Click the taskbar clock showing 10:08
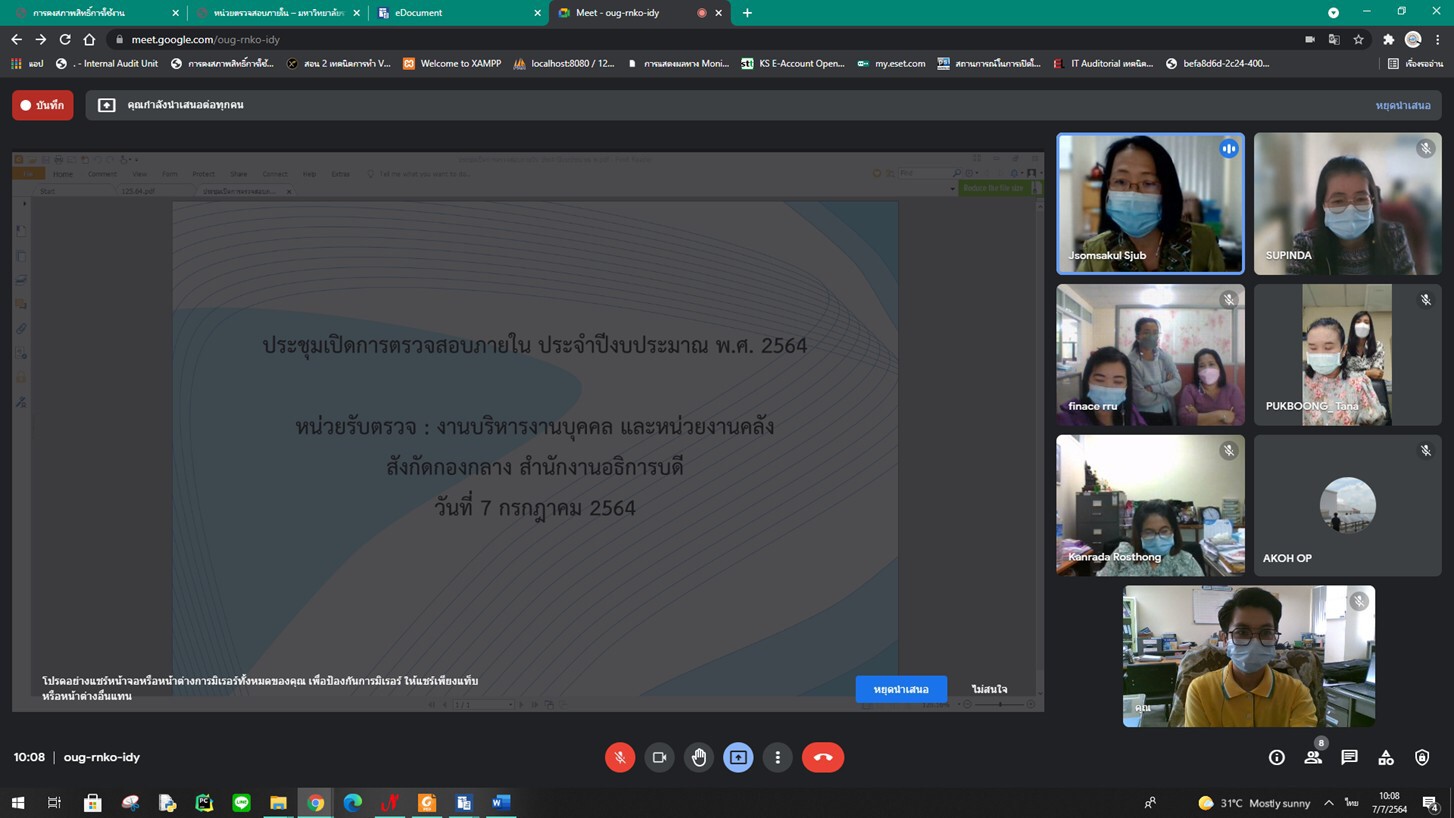1454x818 pixels. pyautogui.click(x=1389, y=803)
